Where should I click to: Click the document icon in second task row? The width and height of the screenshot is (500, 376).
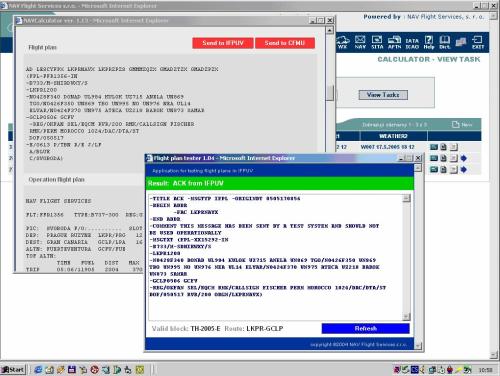[443, 158]
